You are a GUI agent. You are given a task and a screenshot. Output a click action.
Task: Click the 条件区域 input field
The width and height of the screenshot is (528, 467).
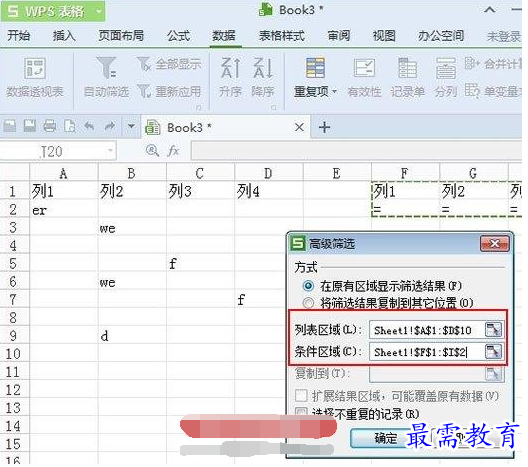pyautogui.click(x=427, y=353)
